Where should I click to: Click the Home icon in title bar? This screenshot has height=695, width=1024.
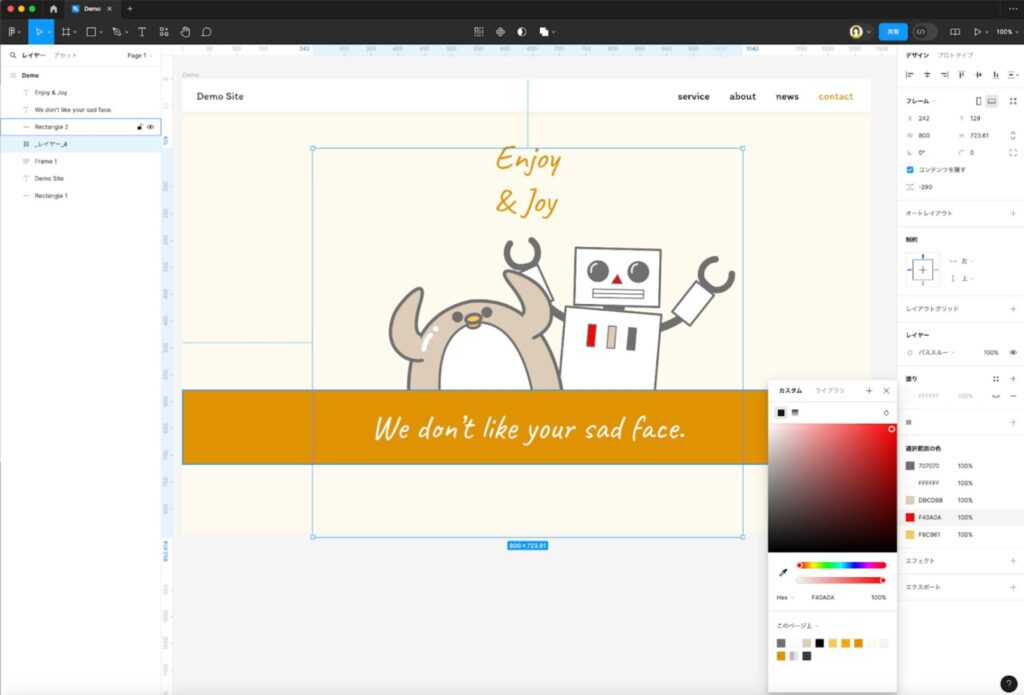pos(54,8)
